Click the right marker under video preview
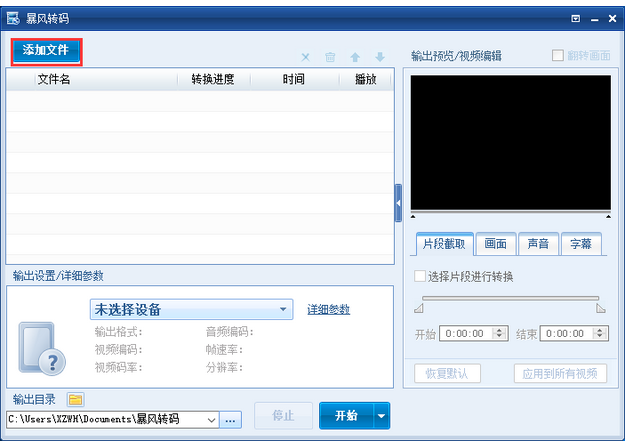 click(x=608, y=217)
